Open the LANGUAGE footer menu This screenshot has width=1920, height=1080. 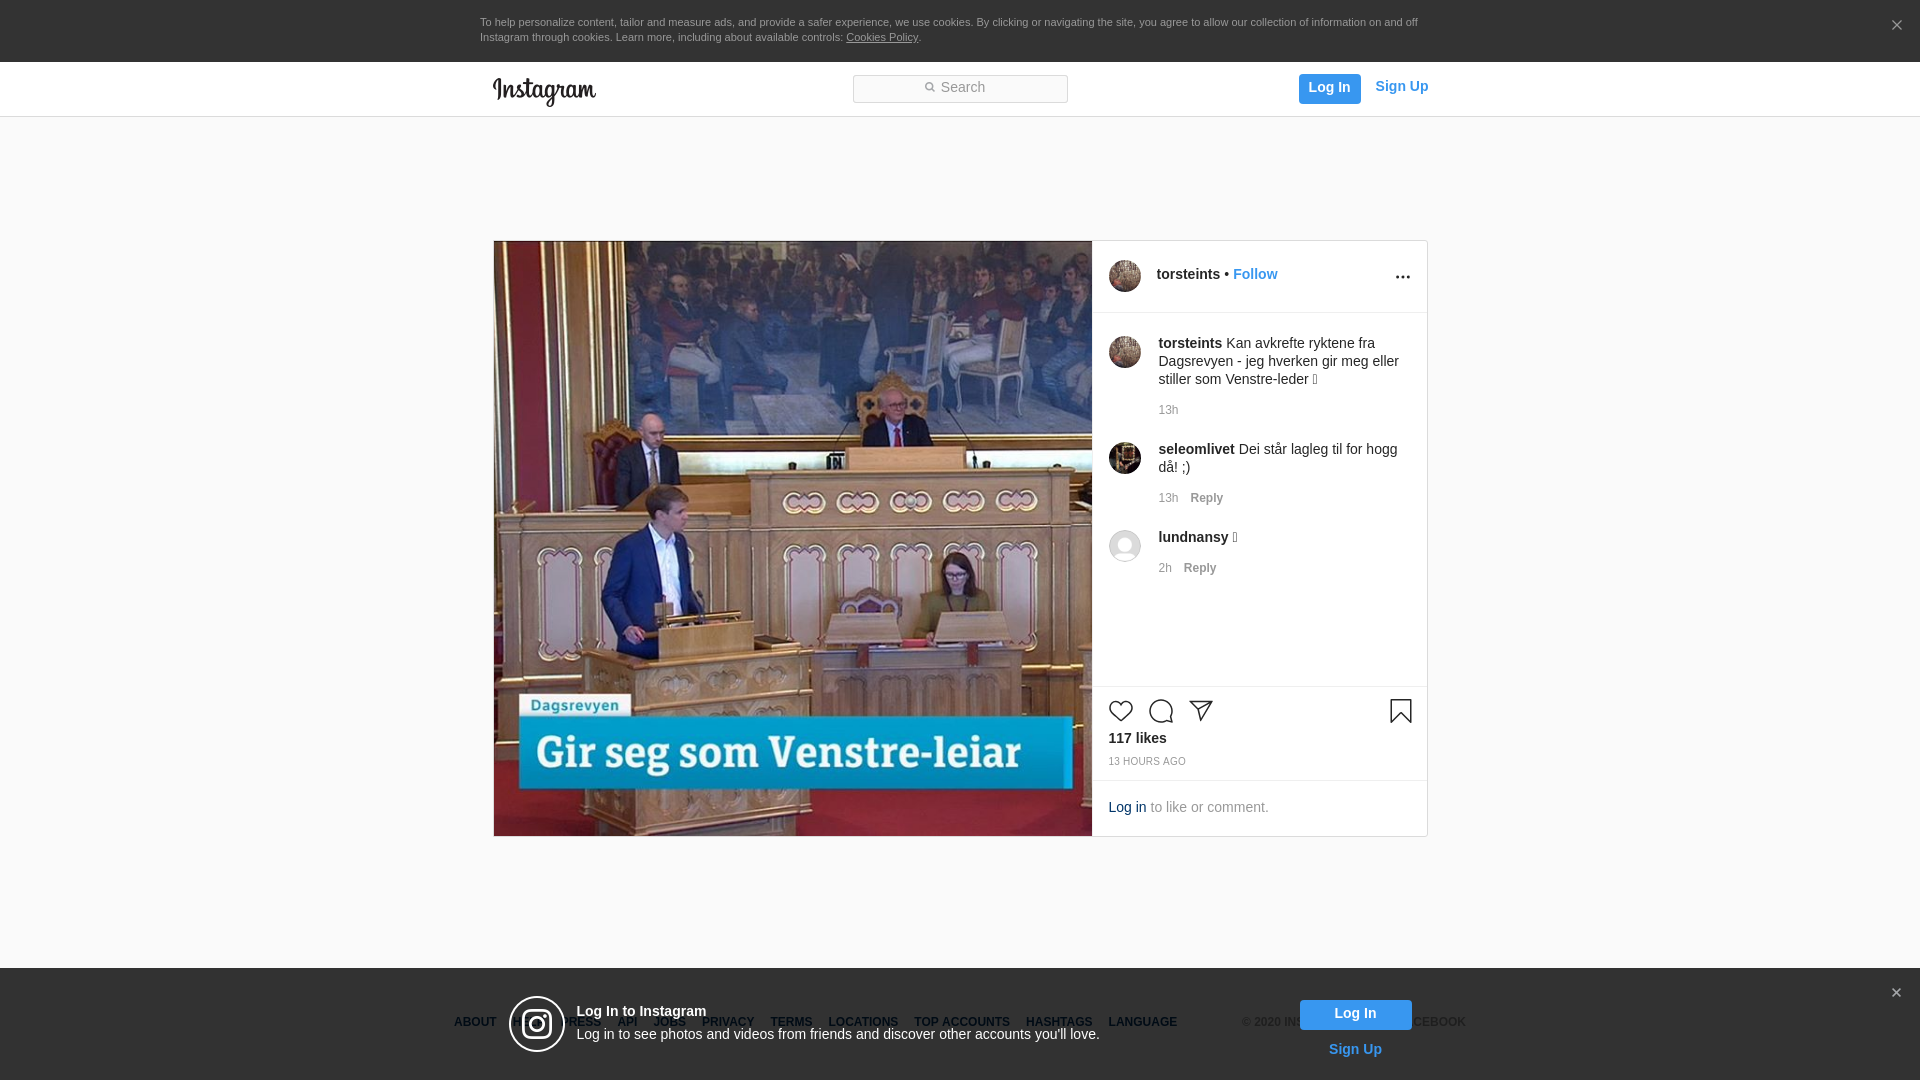pos(1143,1022)
